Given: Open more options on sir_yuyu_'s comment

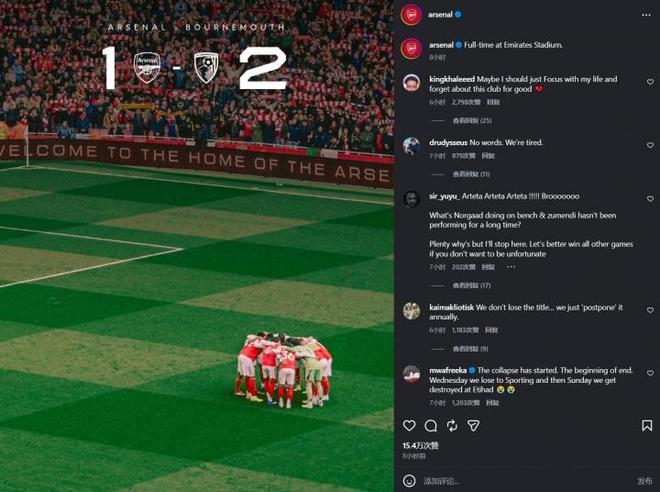Looking at the screenshot, I should click(511, 267).
